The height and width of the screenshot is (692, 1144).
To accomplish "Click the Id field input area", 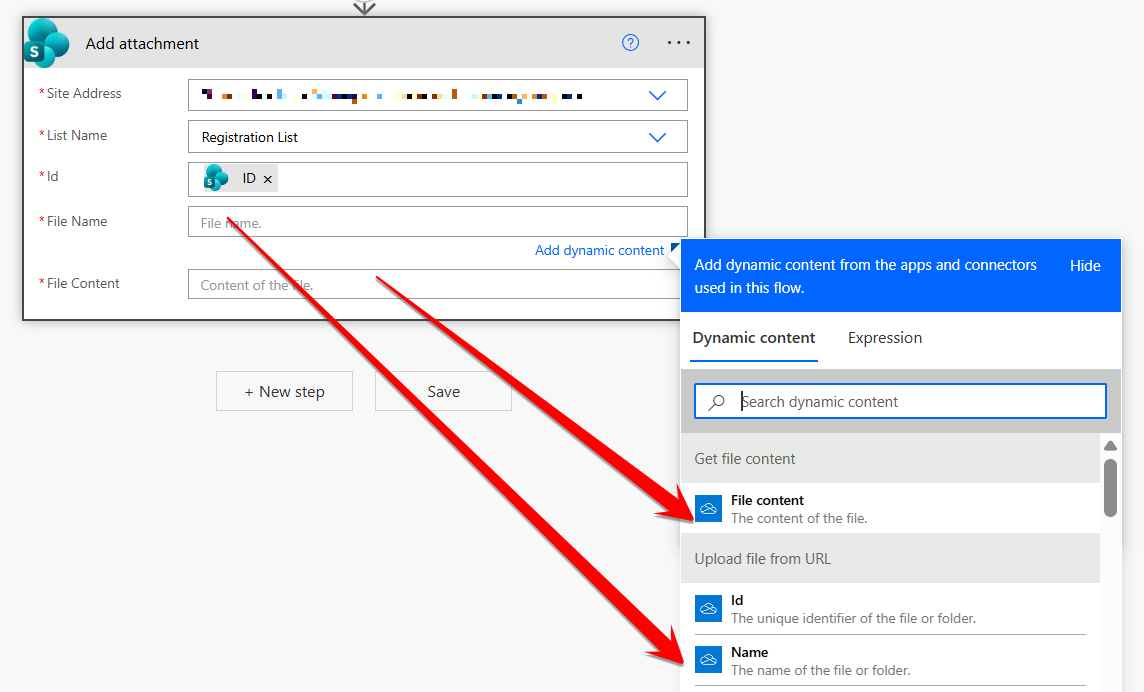I will point(438,180).
